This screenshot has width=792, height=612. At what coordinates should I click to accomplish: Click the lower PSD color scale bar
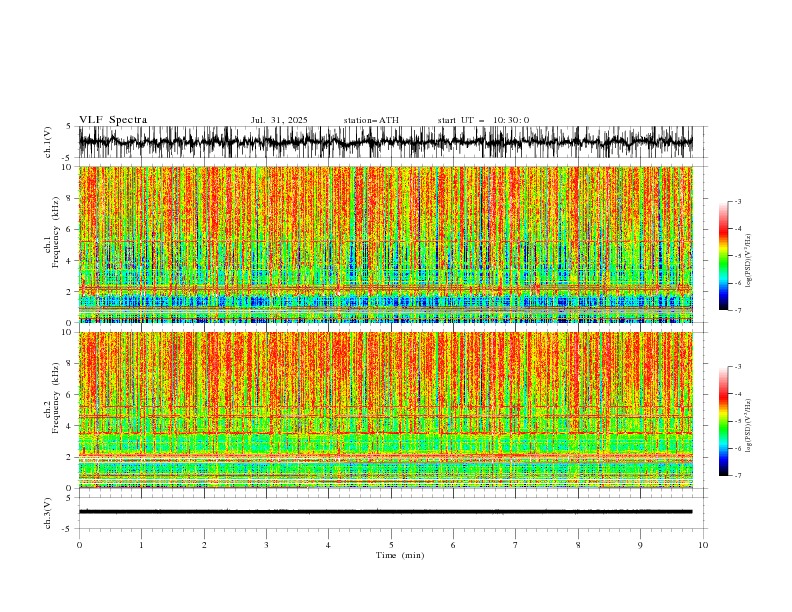point(723,421)
